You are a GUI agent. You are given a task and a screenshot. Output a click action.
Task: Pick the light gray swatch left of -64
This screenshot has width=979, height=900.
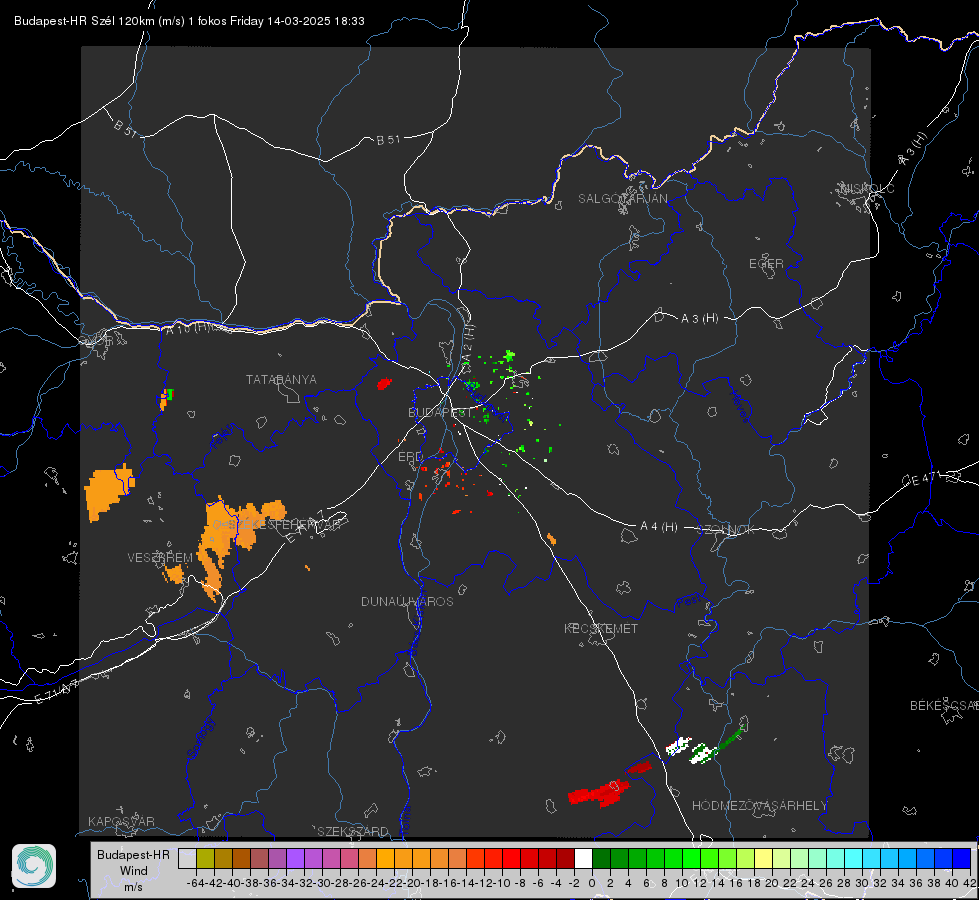tap(187, 858)
